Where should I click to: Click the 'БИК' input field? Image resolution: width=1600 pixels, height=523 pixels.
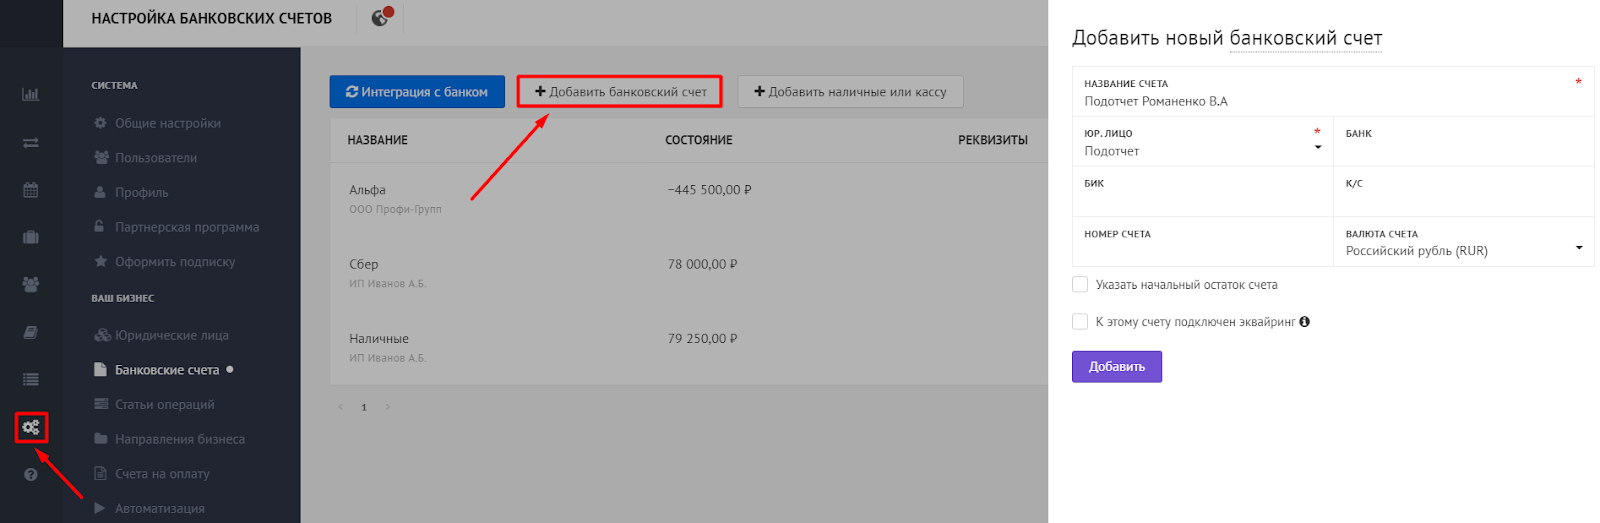tap(1203, 192)
